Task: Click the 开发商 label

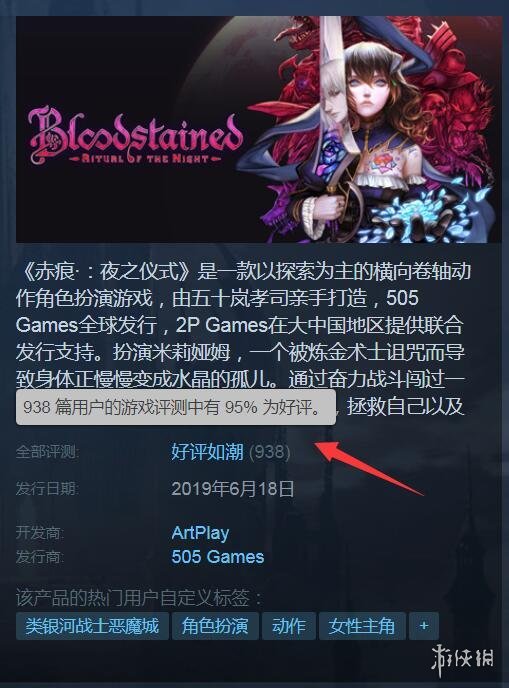Action: coord(40,533)
